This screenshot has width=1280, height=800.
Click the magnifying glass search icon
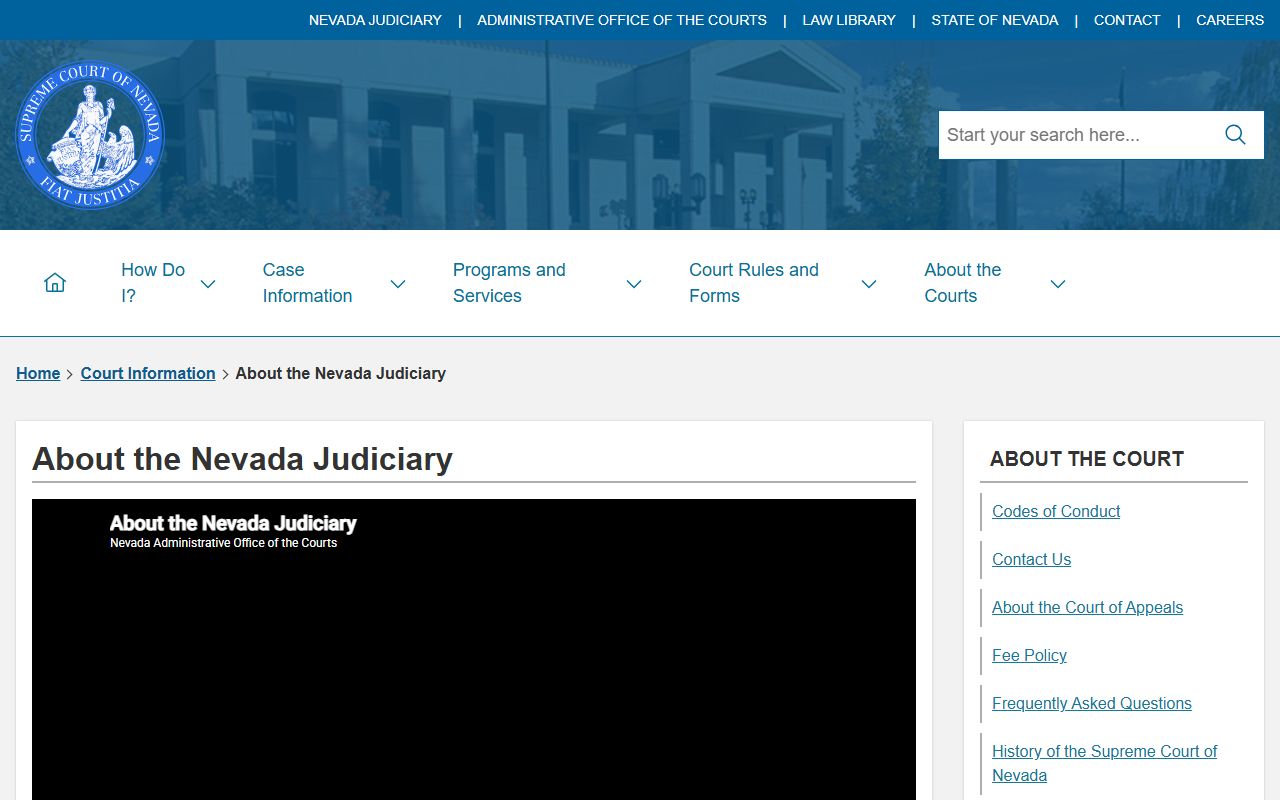pyautogui.click(x=1235, y=135)
